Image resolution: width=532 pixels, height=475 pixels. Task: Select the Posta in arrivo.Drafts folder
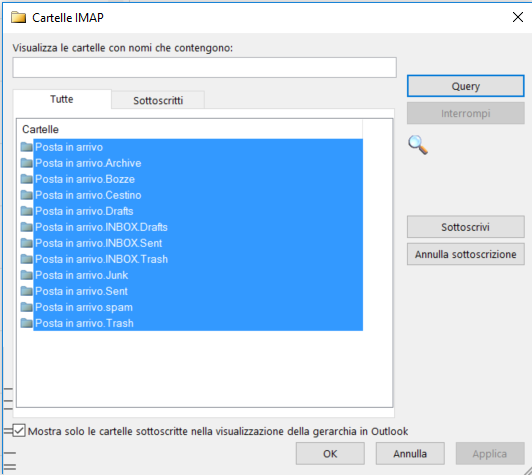tap(198, 211)
